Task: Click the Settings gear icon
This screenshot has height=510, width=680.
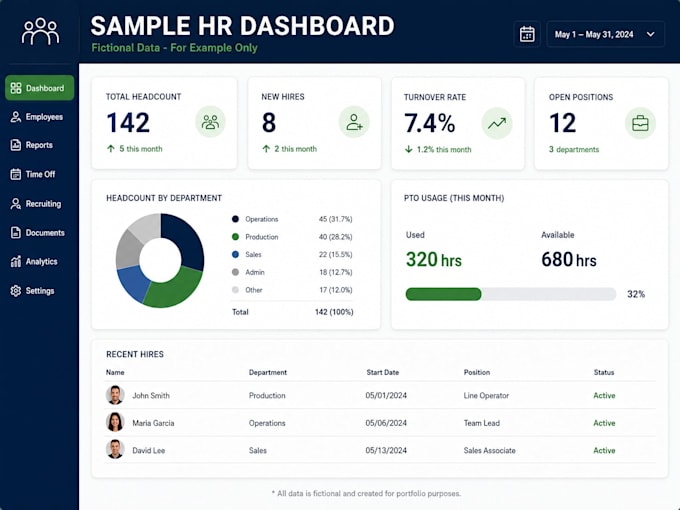Action: [16, 291]
